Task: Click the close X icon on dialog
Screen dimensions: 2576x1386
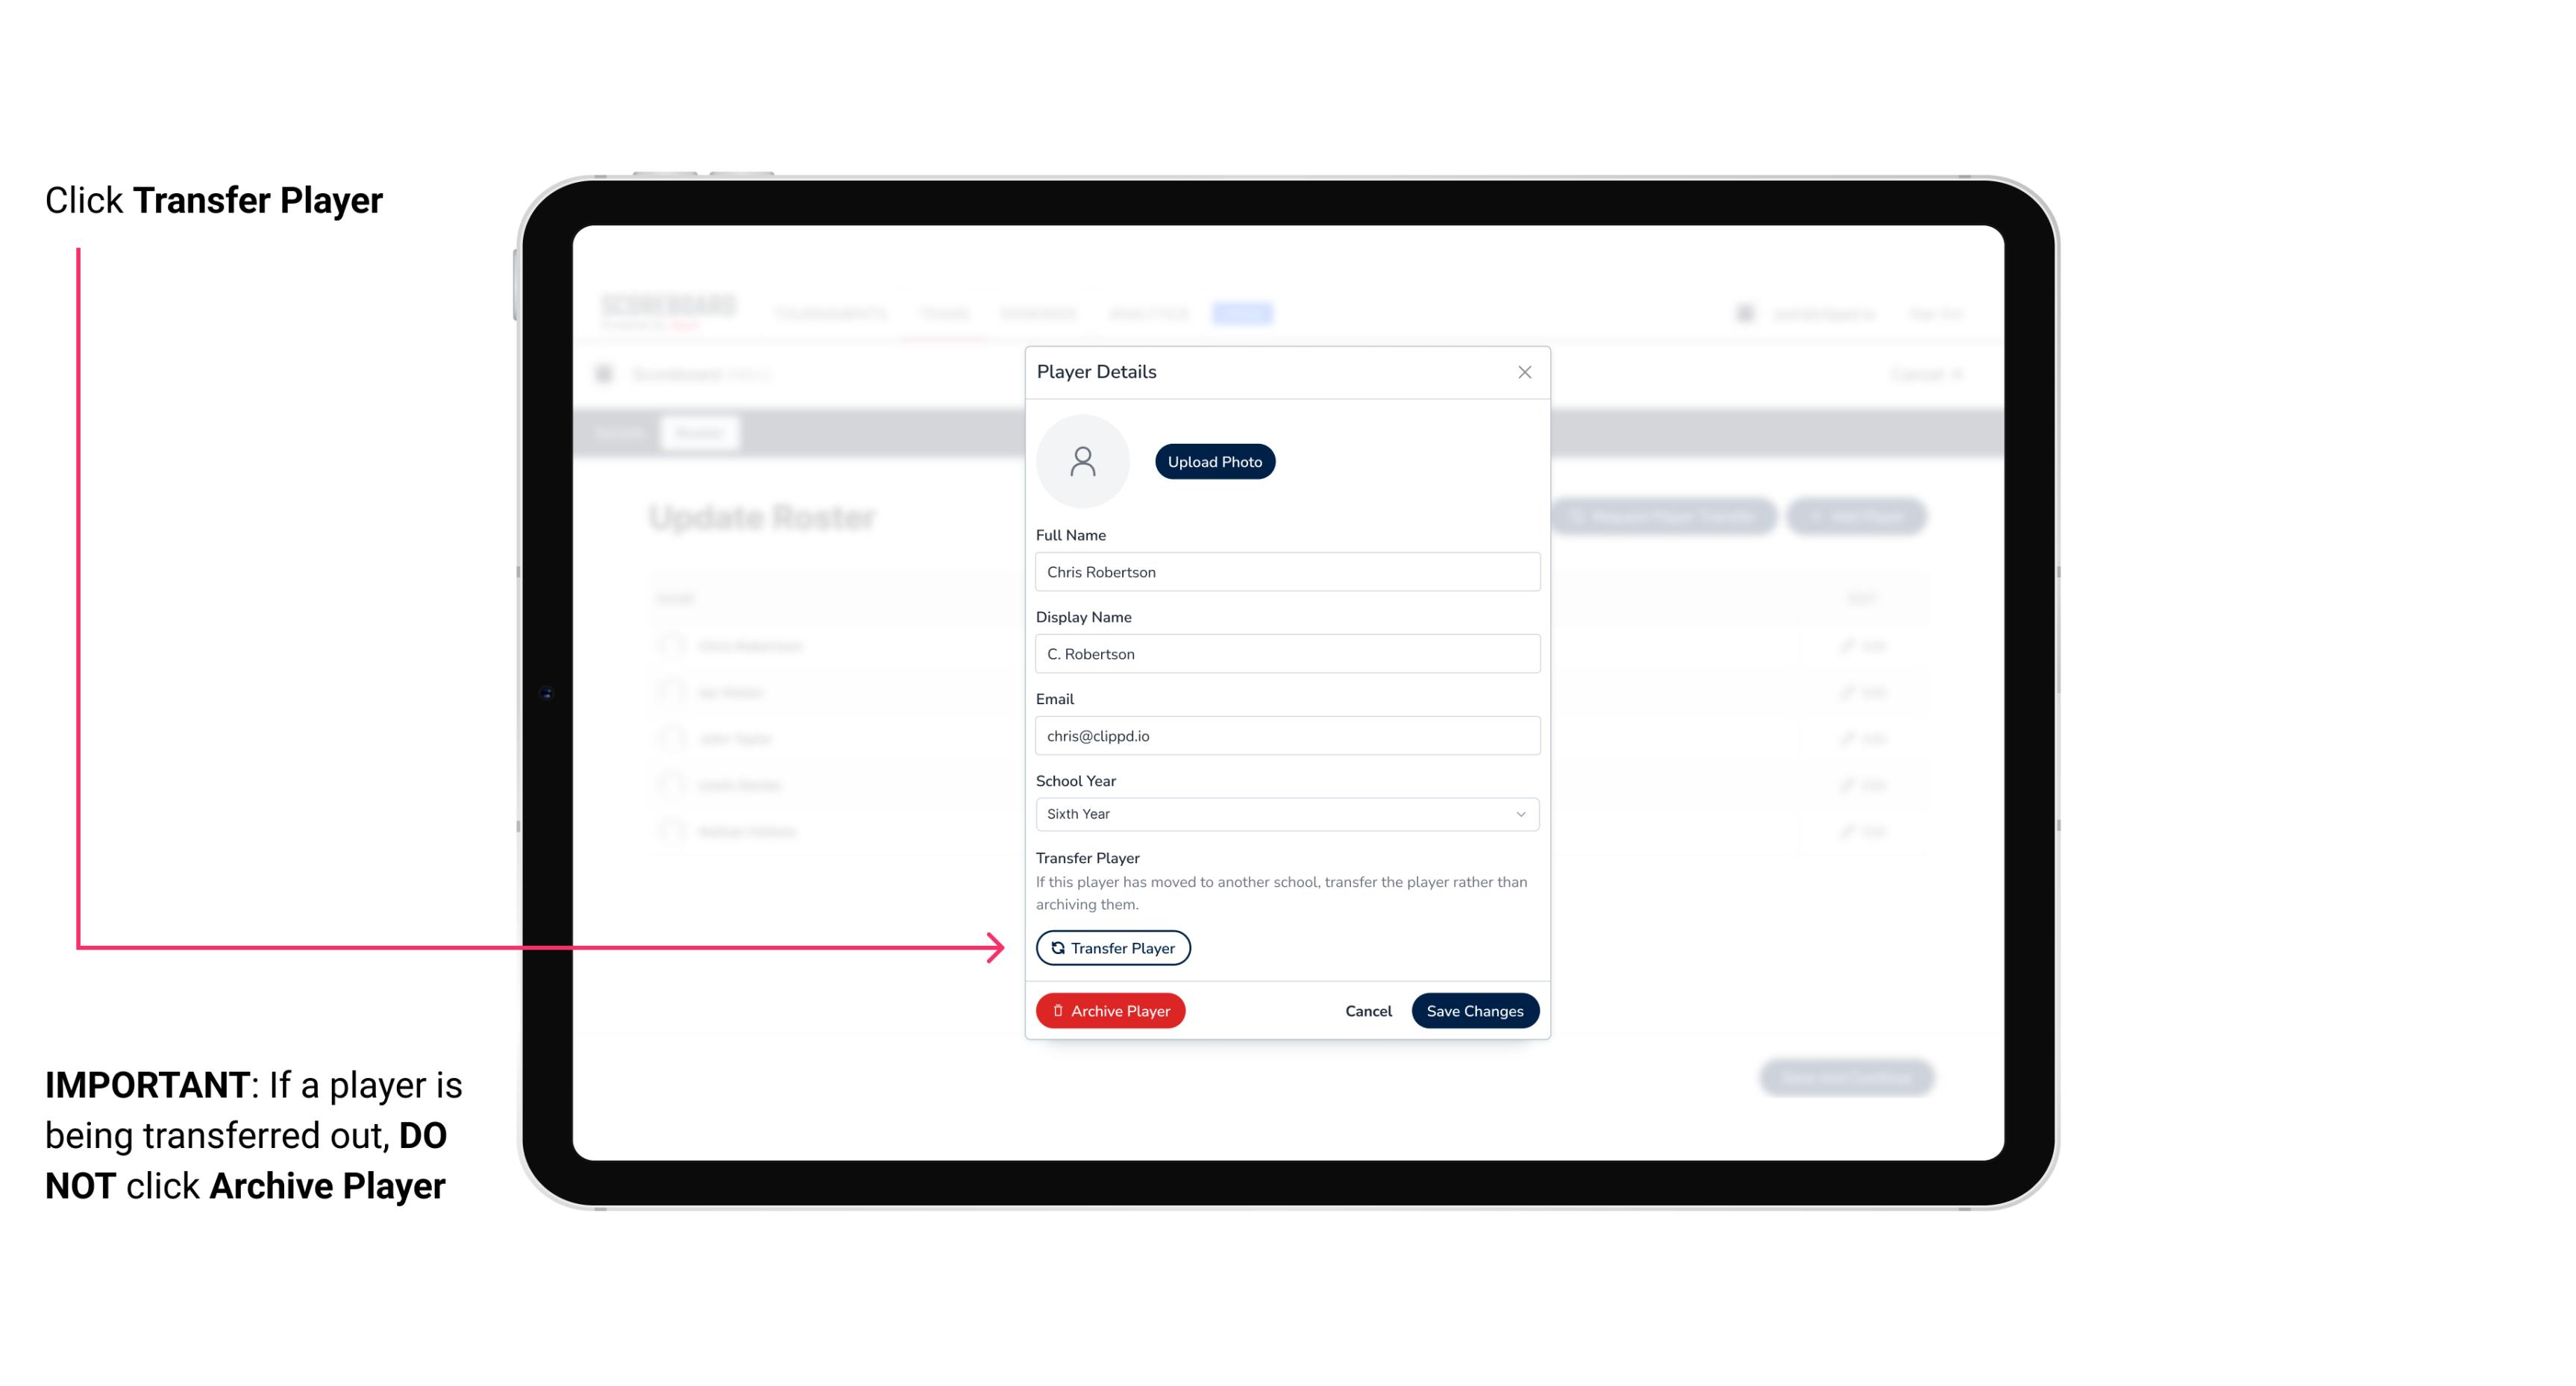Action: point(1524,371)
